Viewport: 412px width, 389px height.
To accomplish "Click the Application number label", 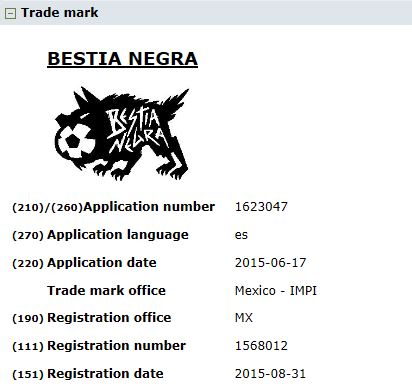I will tap(149, 207).
